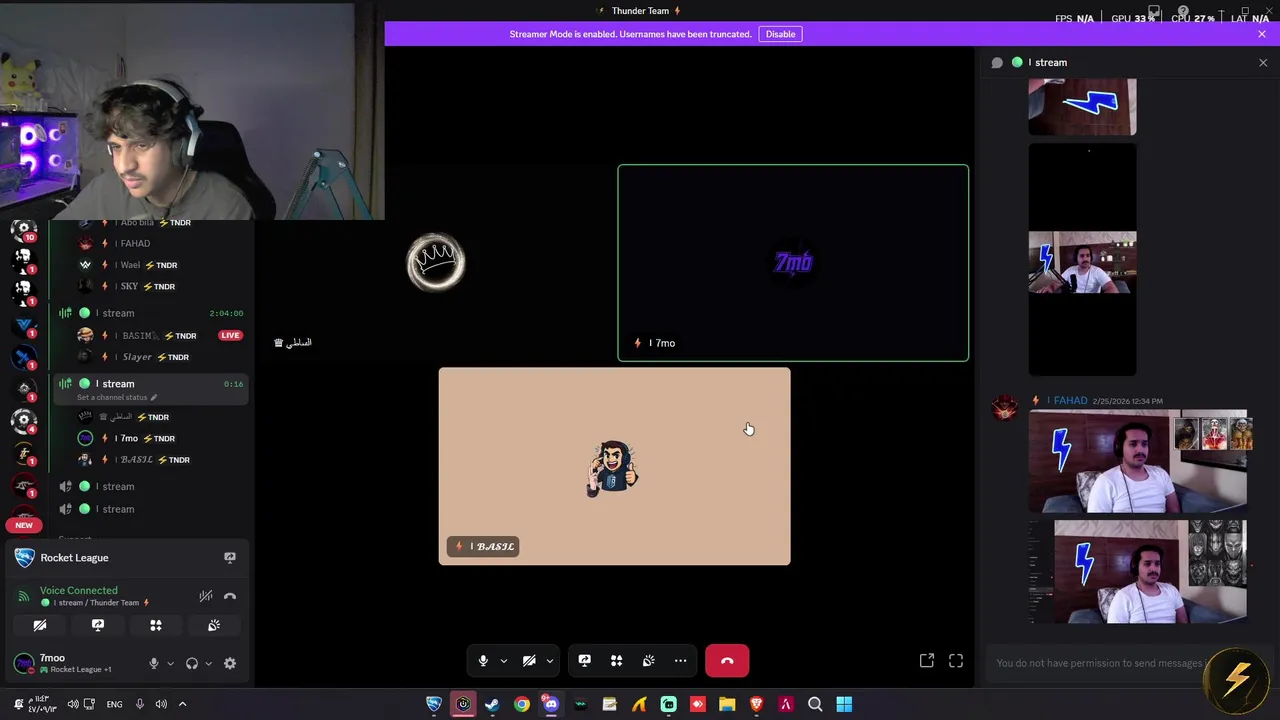Open output device dropdown in user panel
This screenshot has height=720, width=1280.
(x=208, y=663)
